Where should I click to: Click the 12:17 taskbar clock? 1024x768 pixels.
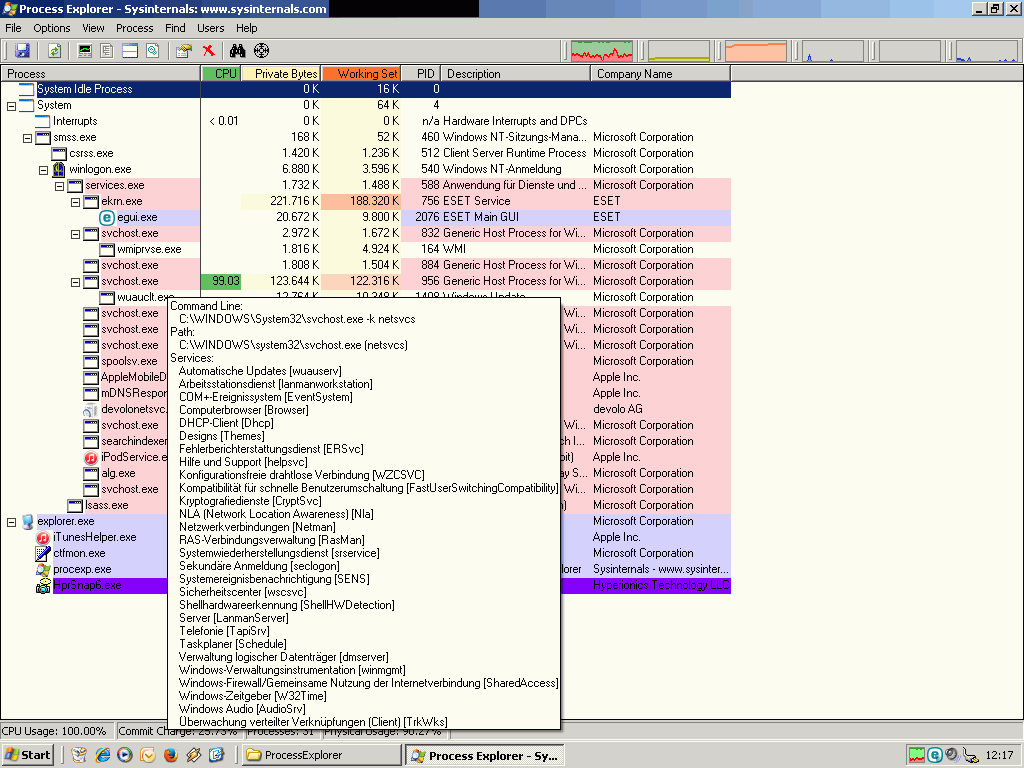click(999, 755)
